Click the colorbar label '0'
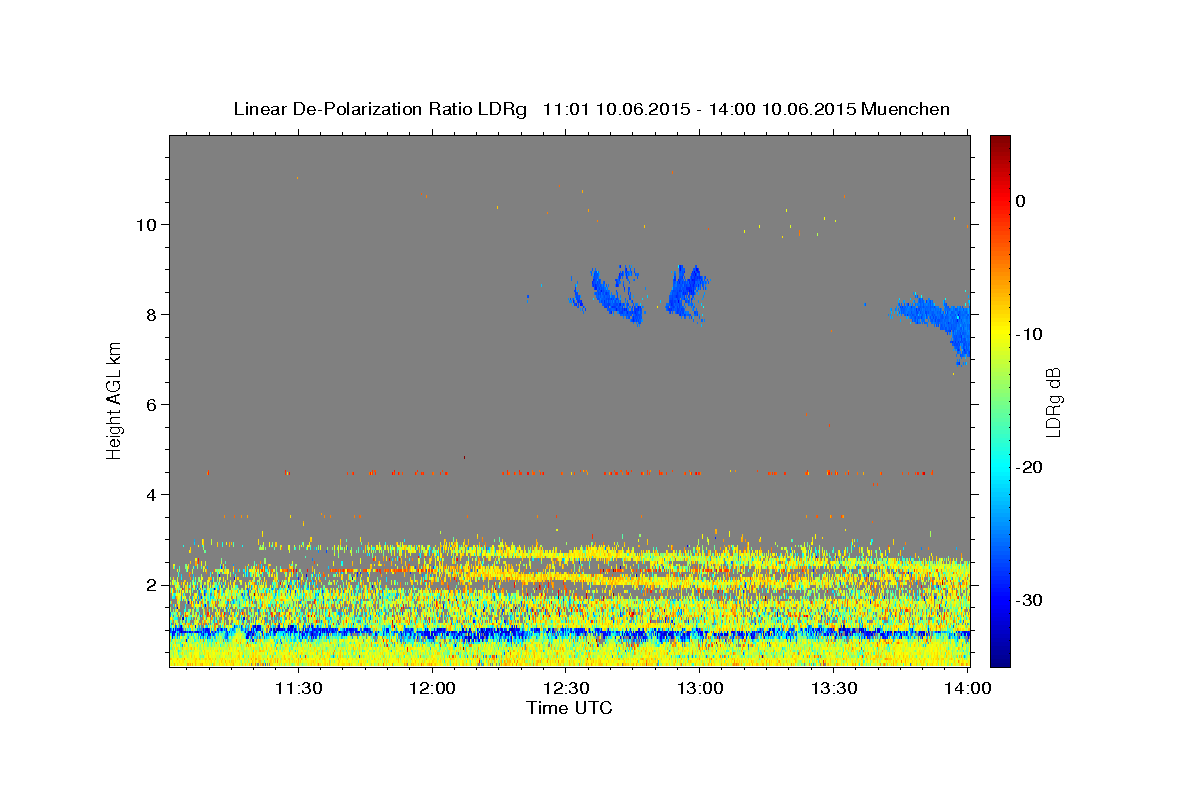 1021,201
